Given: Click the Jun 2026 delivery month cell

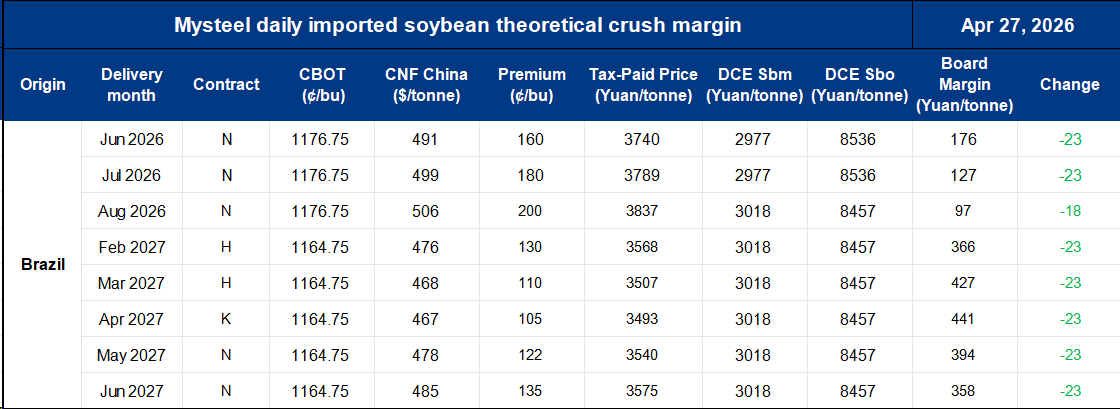Looking at the screenshot, I should coord(131,140).
